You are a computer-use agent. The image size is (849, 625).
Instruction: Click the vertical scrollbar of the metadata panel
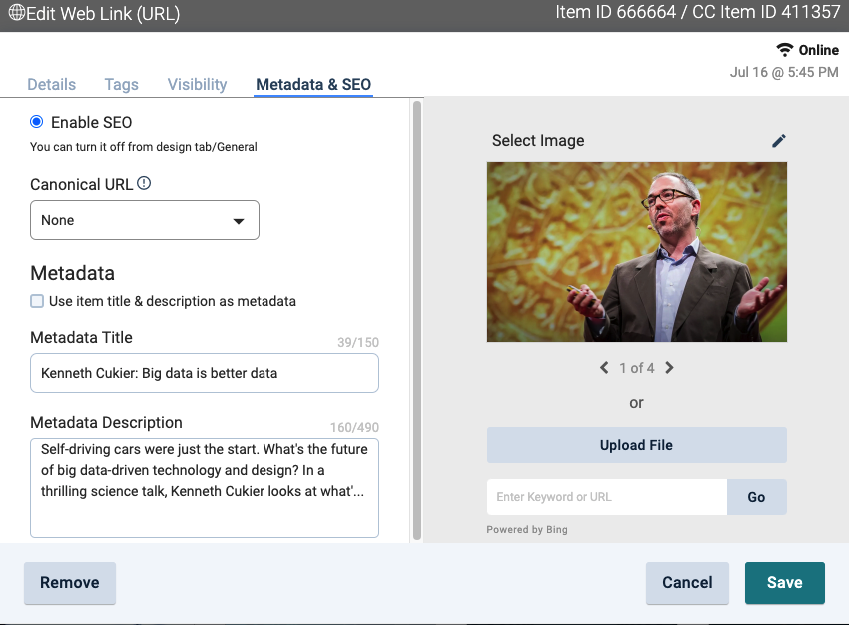[x=416, y=320]
